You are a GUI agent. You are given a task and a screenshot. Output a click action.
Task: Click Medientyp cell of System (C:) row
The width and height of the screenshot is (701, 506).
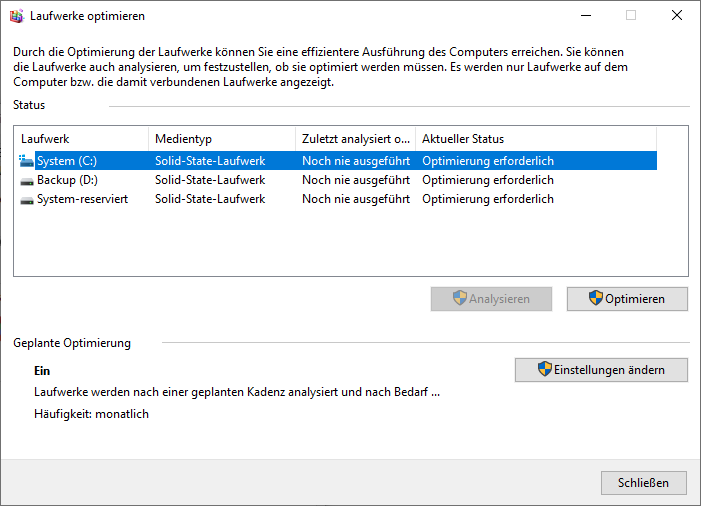pos(210,161)
